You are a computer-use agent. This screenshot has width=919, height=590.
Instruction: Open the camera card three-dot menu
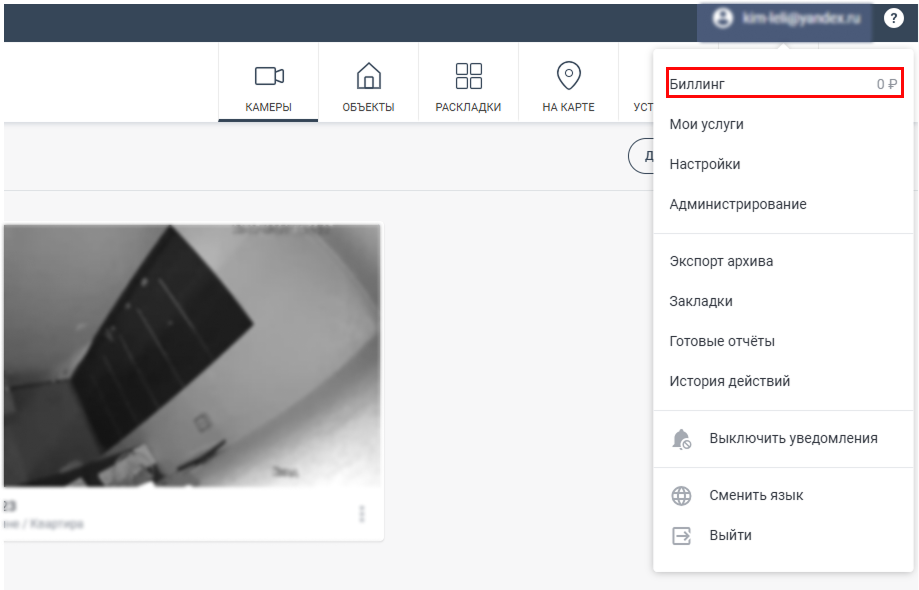tap(362, 514)
